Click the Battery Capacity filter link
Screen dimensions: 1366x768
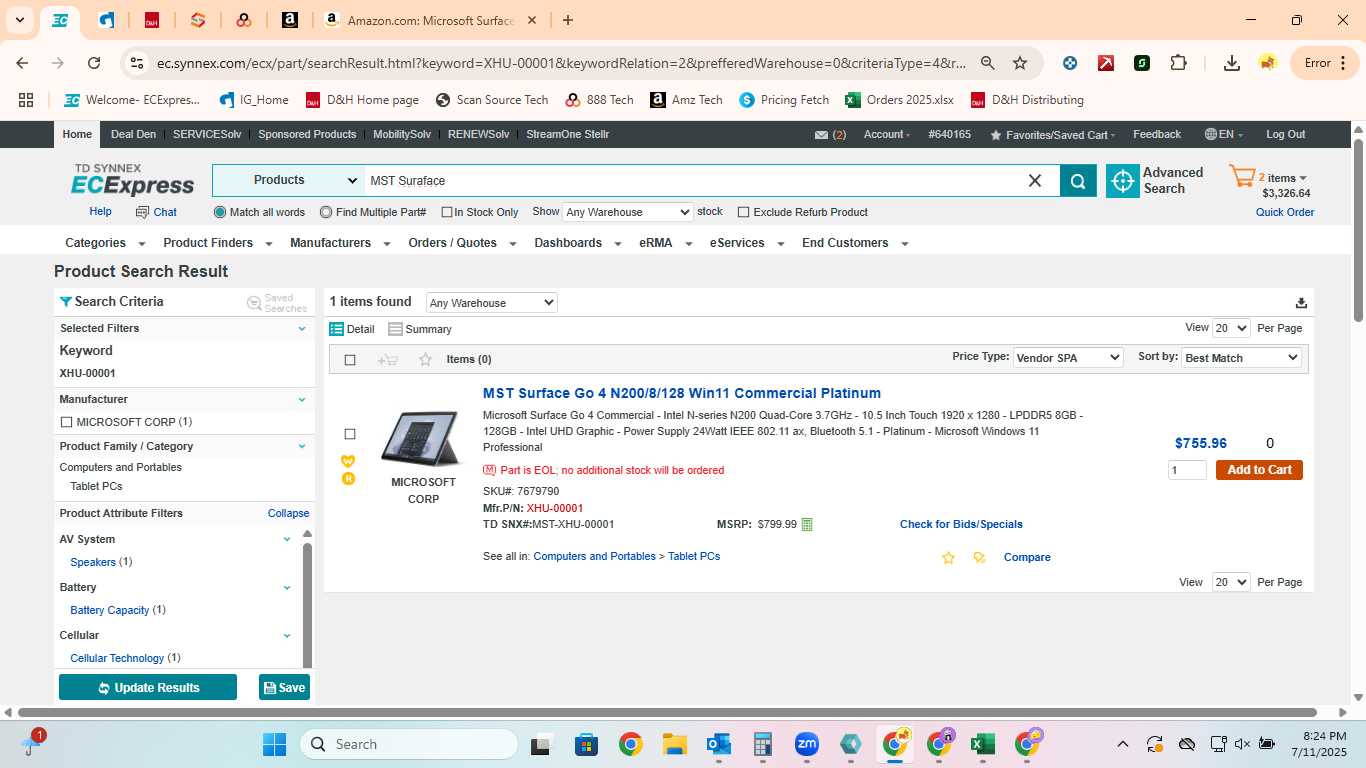110,611
